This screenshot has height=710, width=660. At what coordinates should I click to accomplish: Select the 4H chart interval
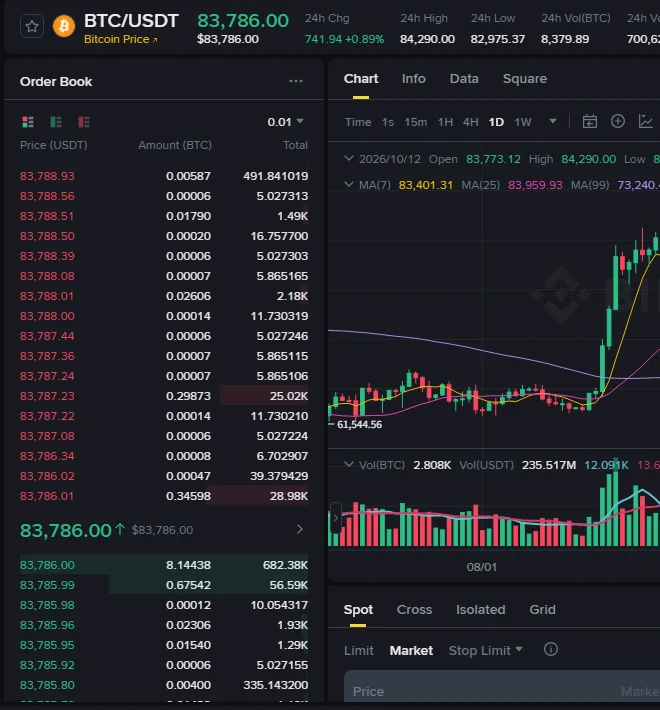point(471,122)
